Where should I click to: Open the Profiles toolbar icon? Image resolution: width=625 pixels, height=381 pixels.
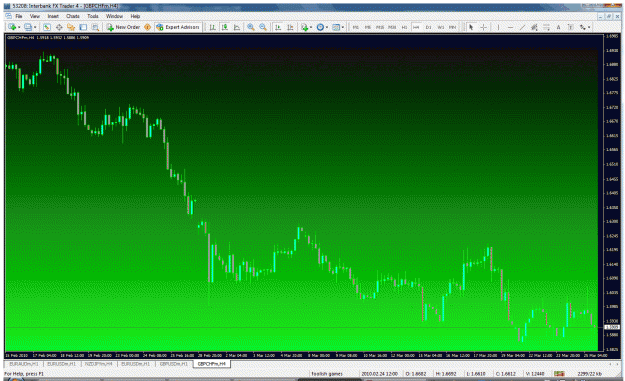[28, 27]
